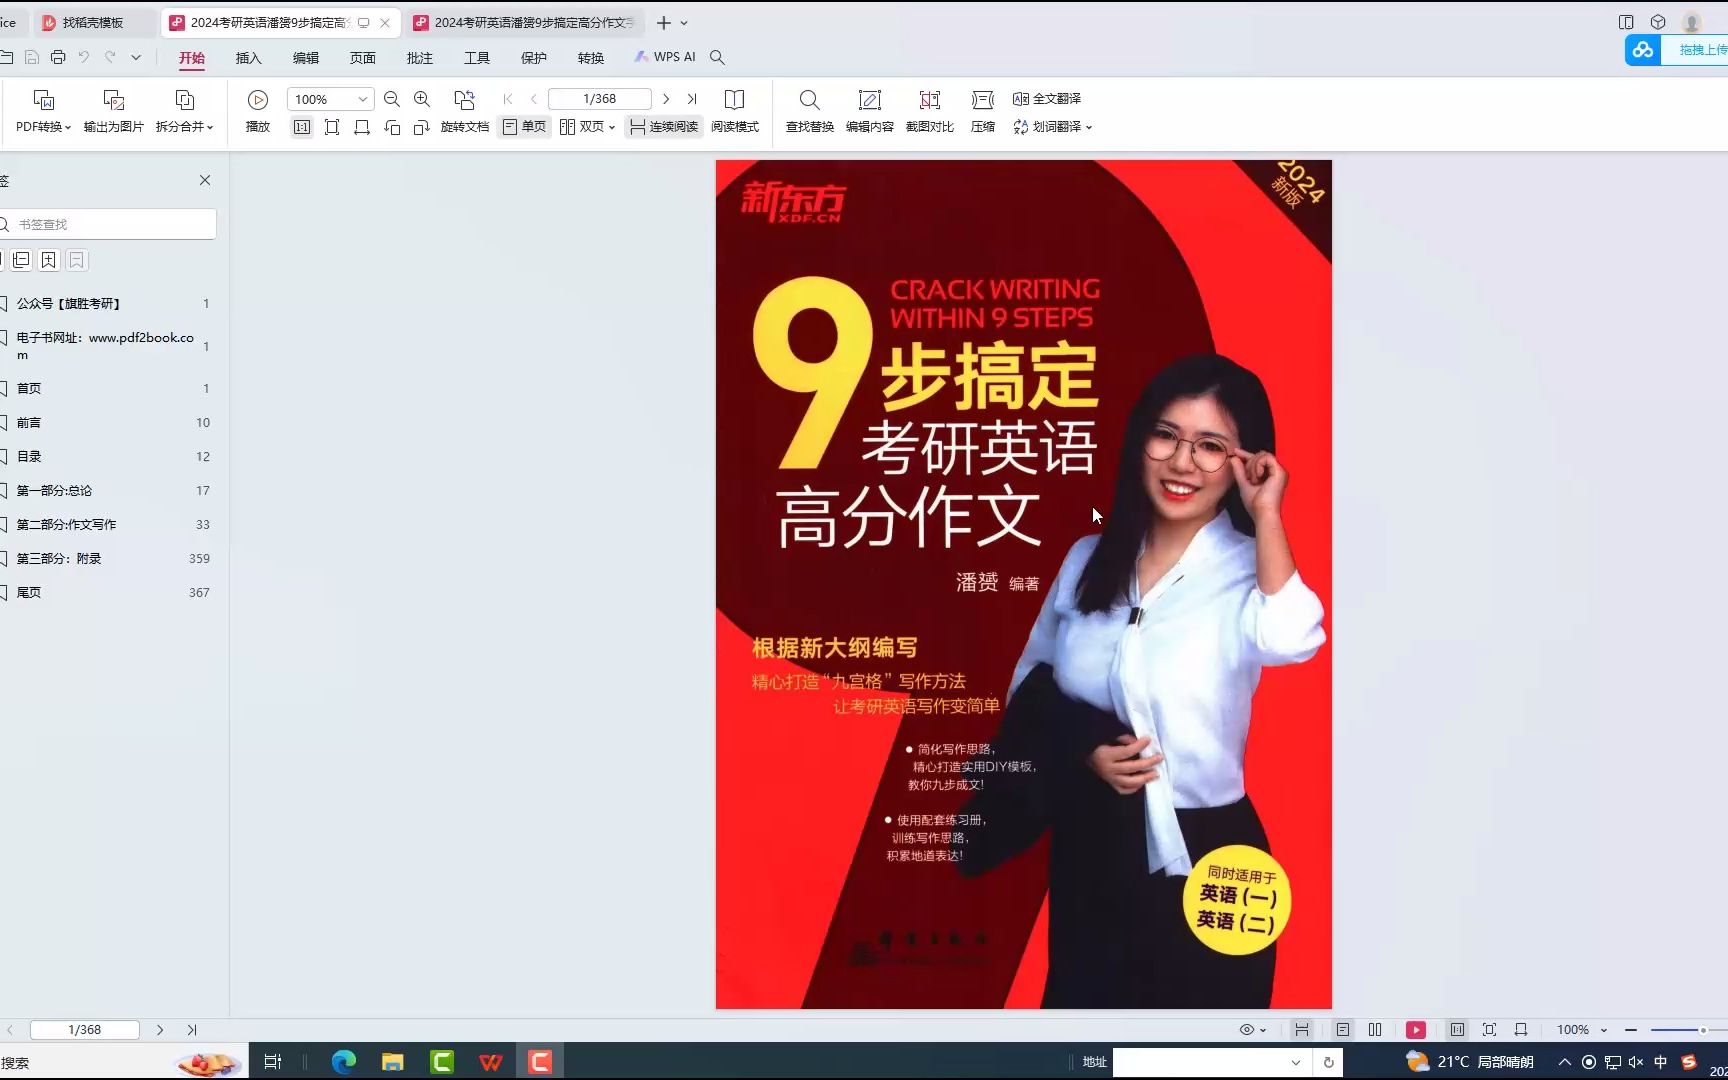Switch page layout to 单页 single page
The height and width of the screenshot is (1080, 1728).
click(523, 126)
